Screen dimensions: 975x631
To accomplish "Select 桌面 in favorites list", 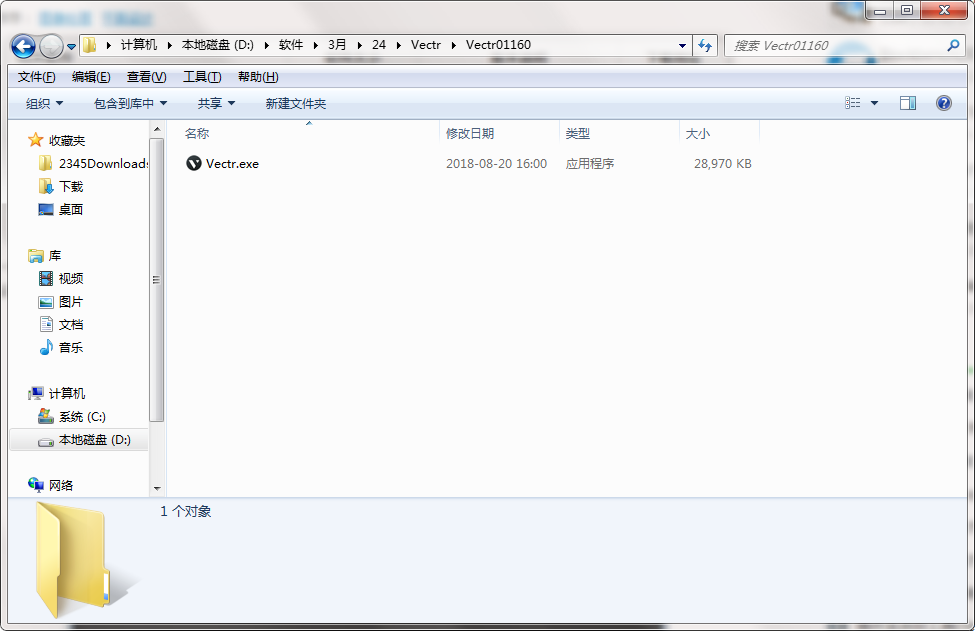I will 70,210.
